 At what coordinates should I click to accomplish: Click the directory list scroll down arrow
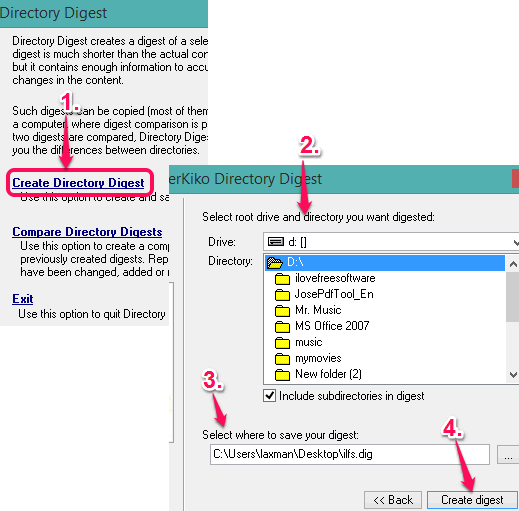tap(513, 375)
